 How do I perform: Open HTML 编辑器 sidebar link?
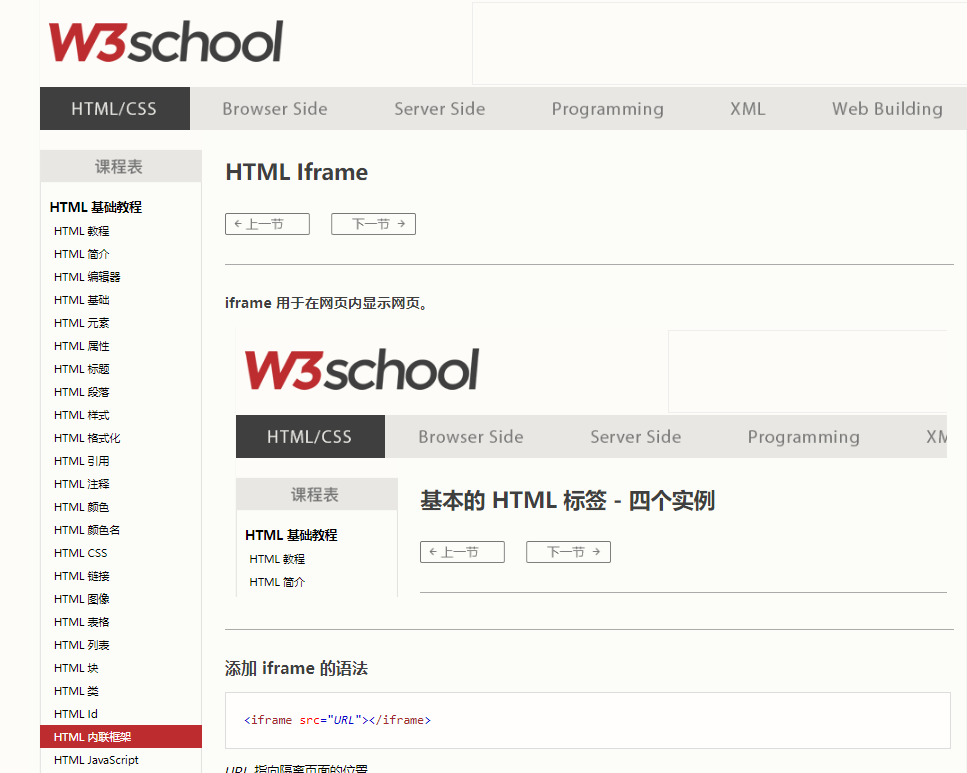tap(87, 277)
